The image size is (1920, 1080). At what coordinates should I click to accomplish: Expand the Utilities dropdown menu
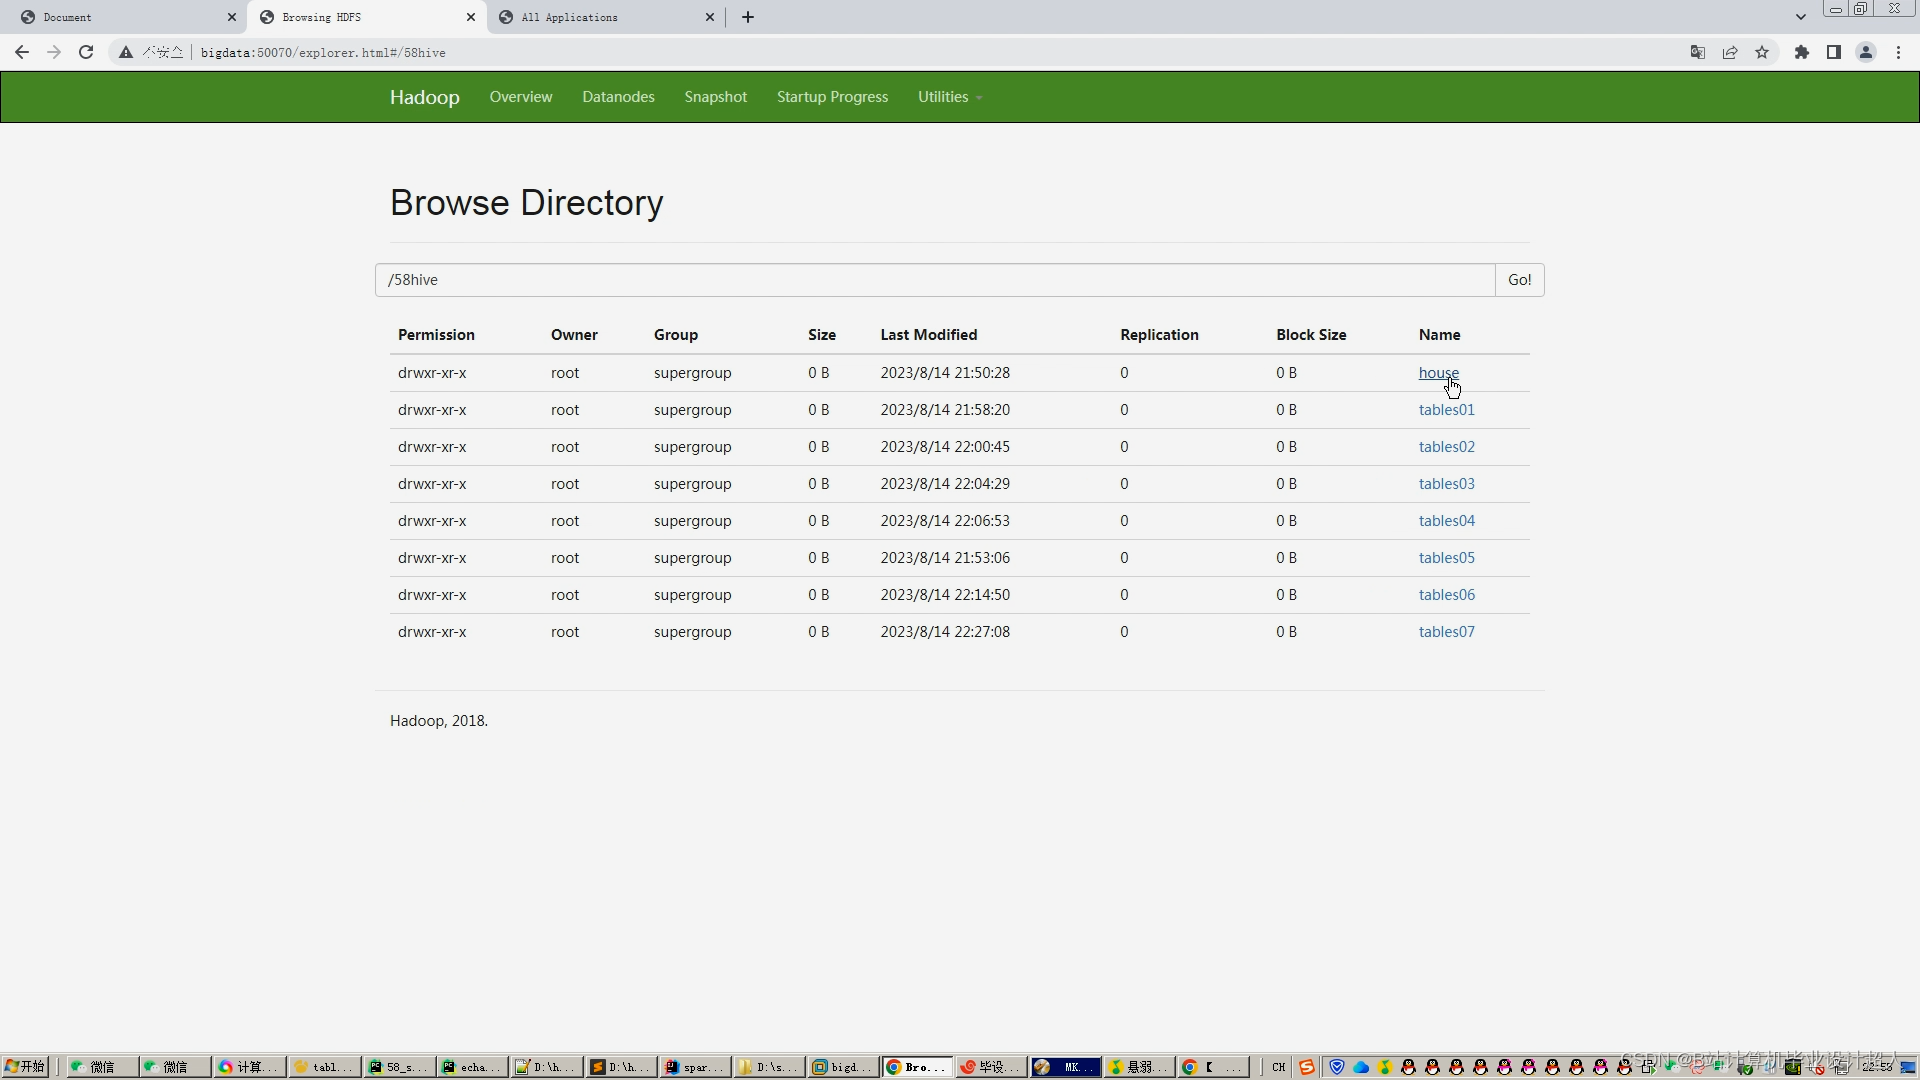coord(949,97)
